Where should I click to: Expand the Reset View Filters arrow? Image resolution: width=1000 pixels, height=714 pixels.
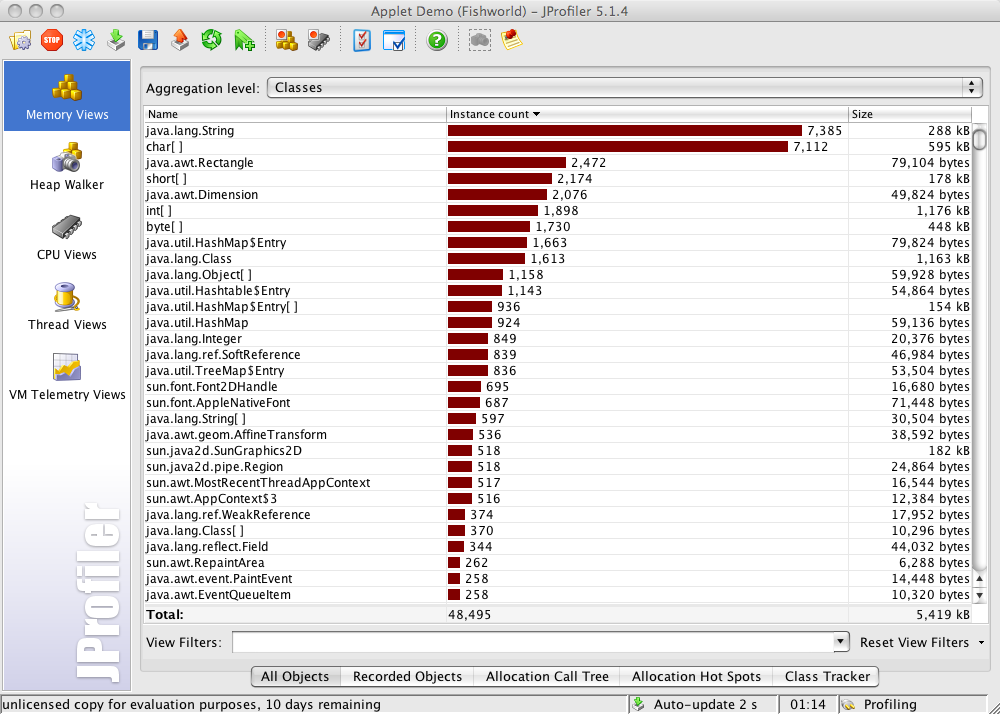(982, 643)
